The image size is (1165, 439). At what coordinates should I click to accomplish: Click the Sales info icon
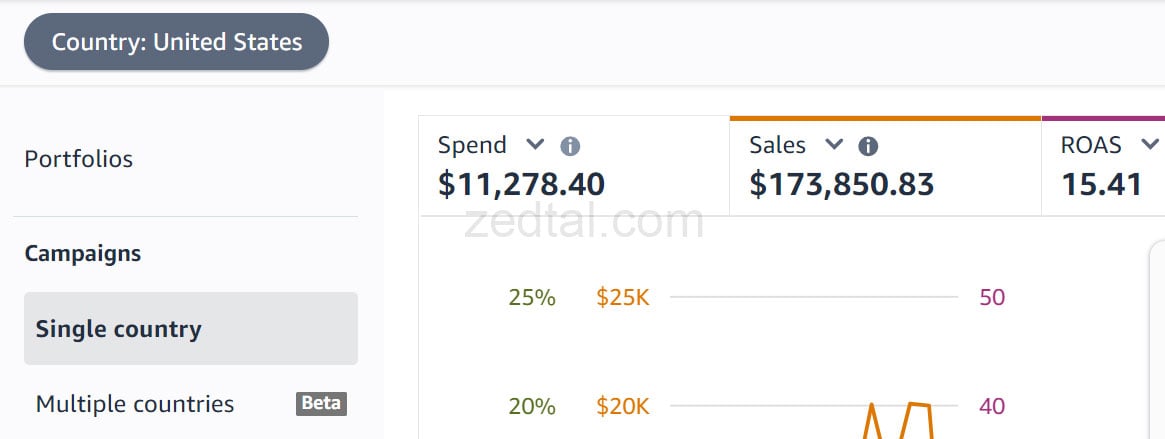868,147
